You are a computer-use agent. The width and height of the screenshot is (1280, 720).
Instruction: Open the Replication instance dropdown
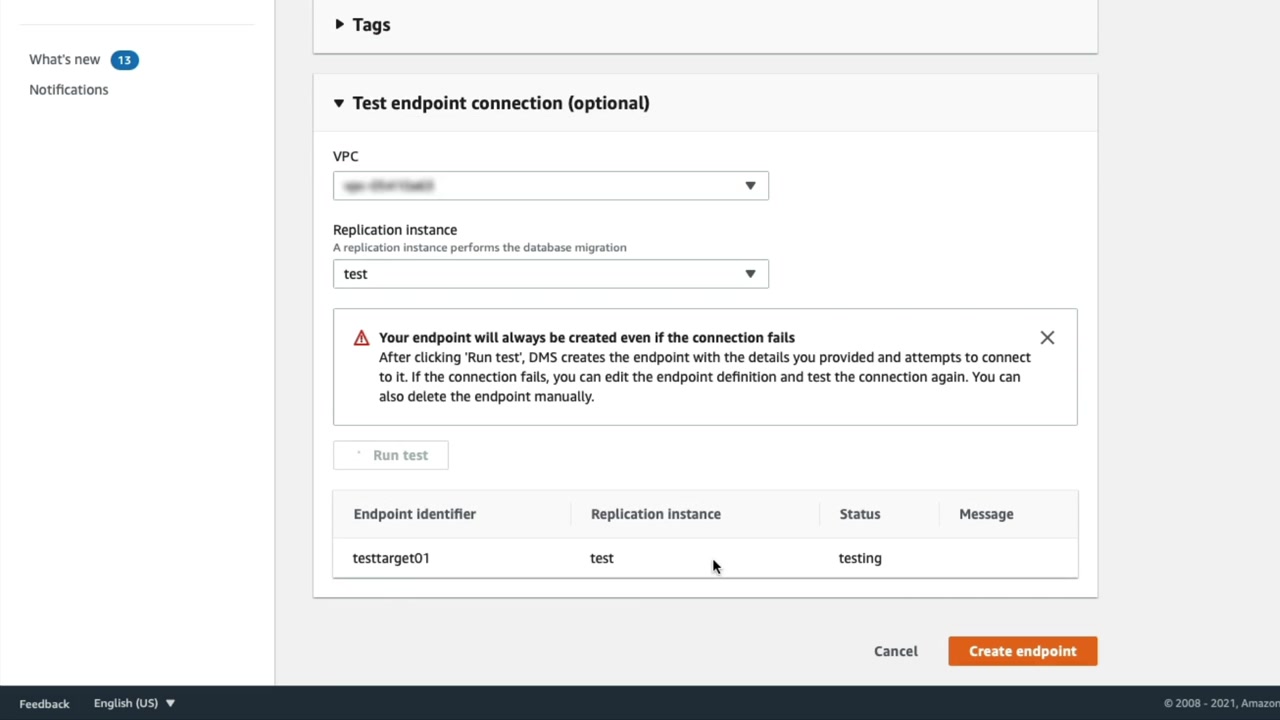550,274
